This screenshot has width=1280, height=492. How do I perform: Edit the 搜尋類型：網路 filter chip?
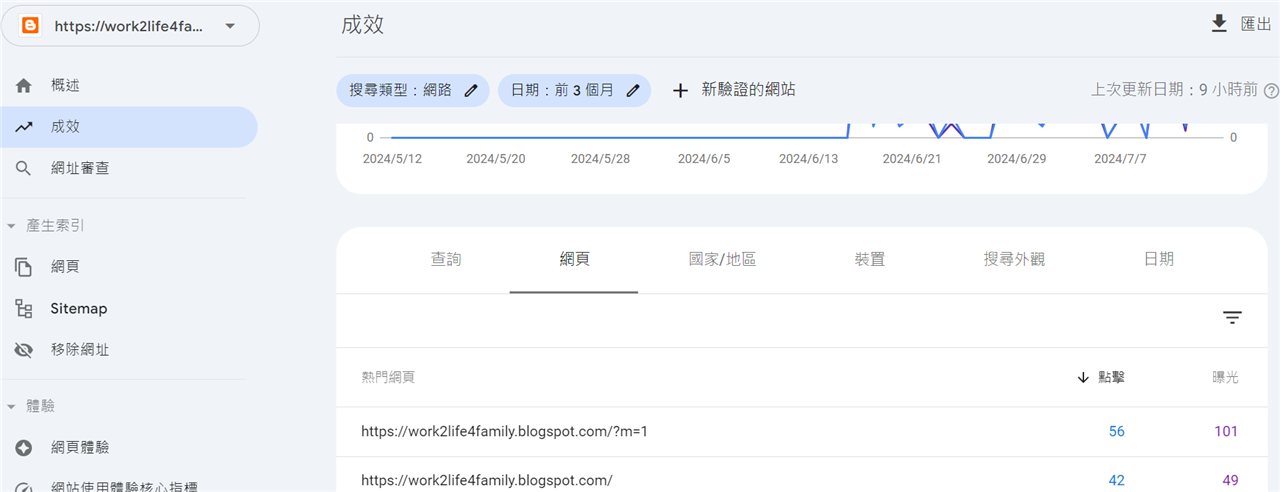(x=413, y=90)
